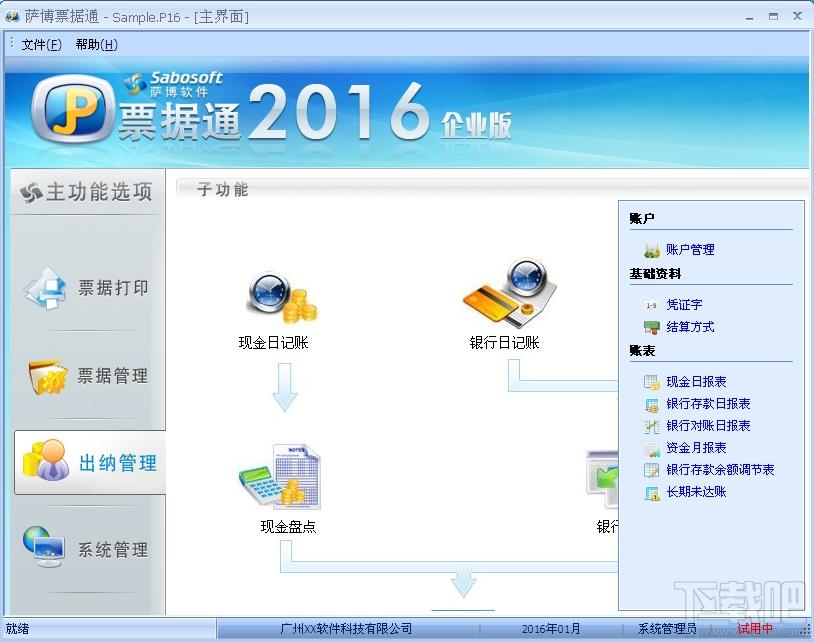Click the 银行存款余额调节表 icon
The height and width of the screenshot is (642, 814).
[x=652, y=471]
